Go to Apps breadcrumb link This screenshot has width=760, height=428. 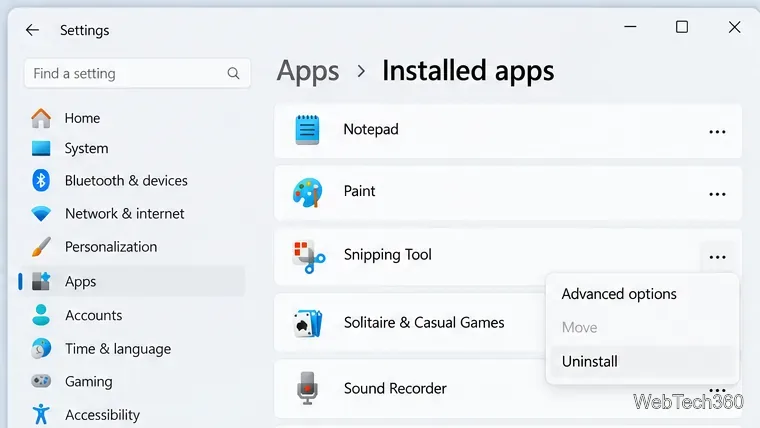click(308, 71)
